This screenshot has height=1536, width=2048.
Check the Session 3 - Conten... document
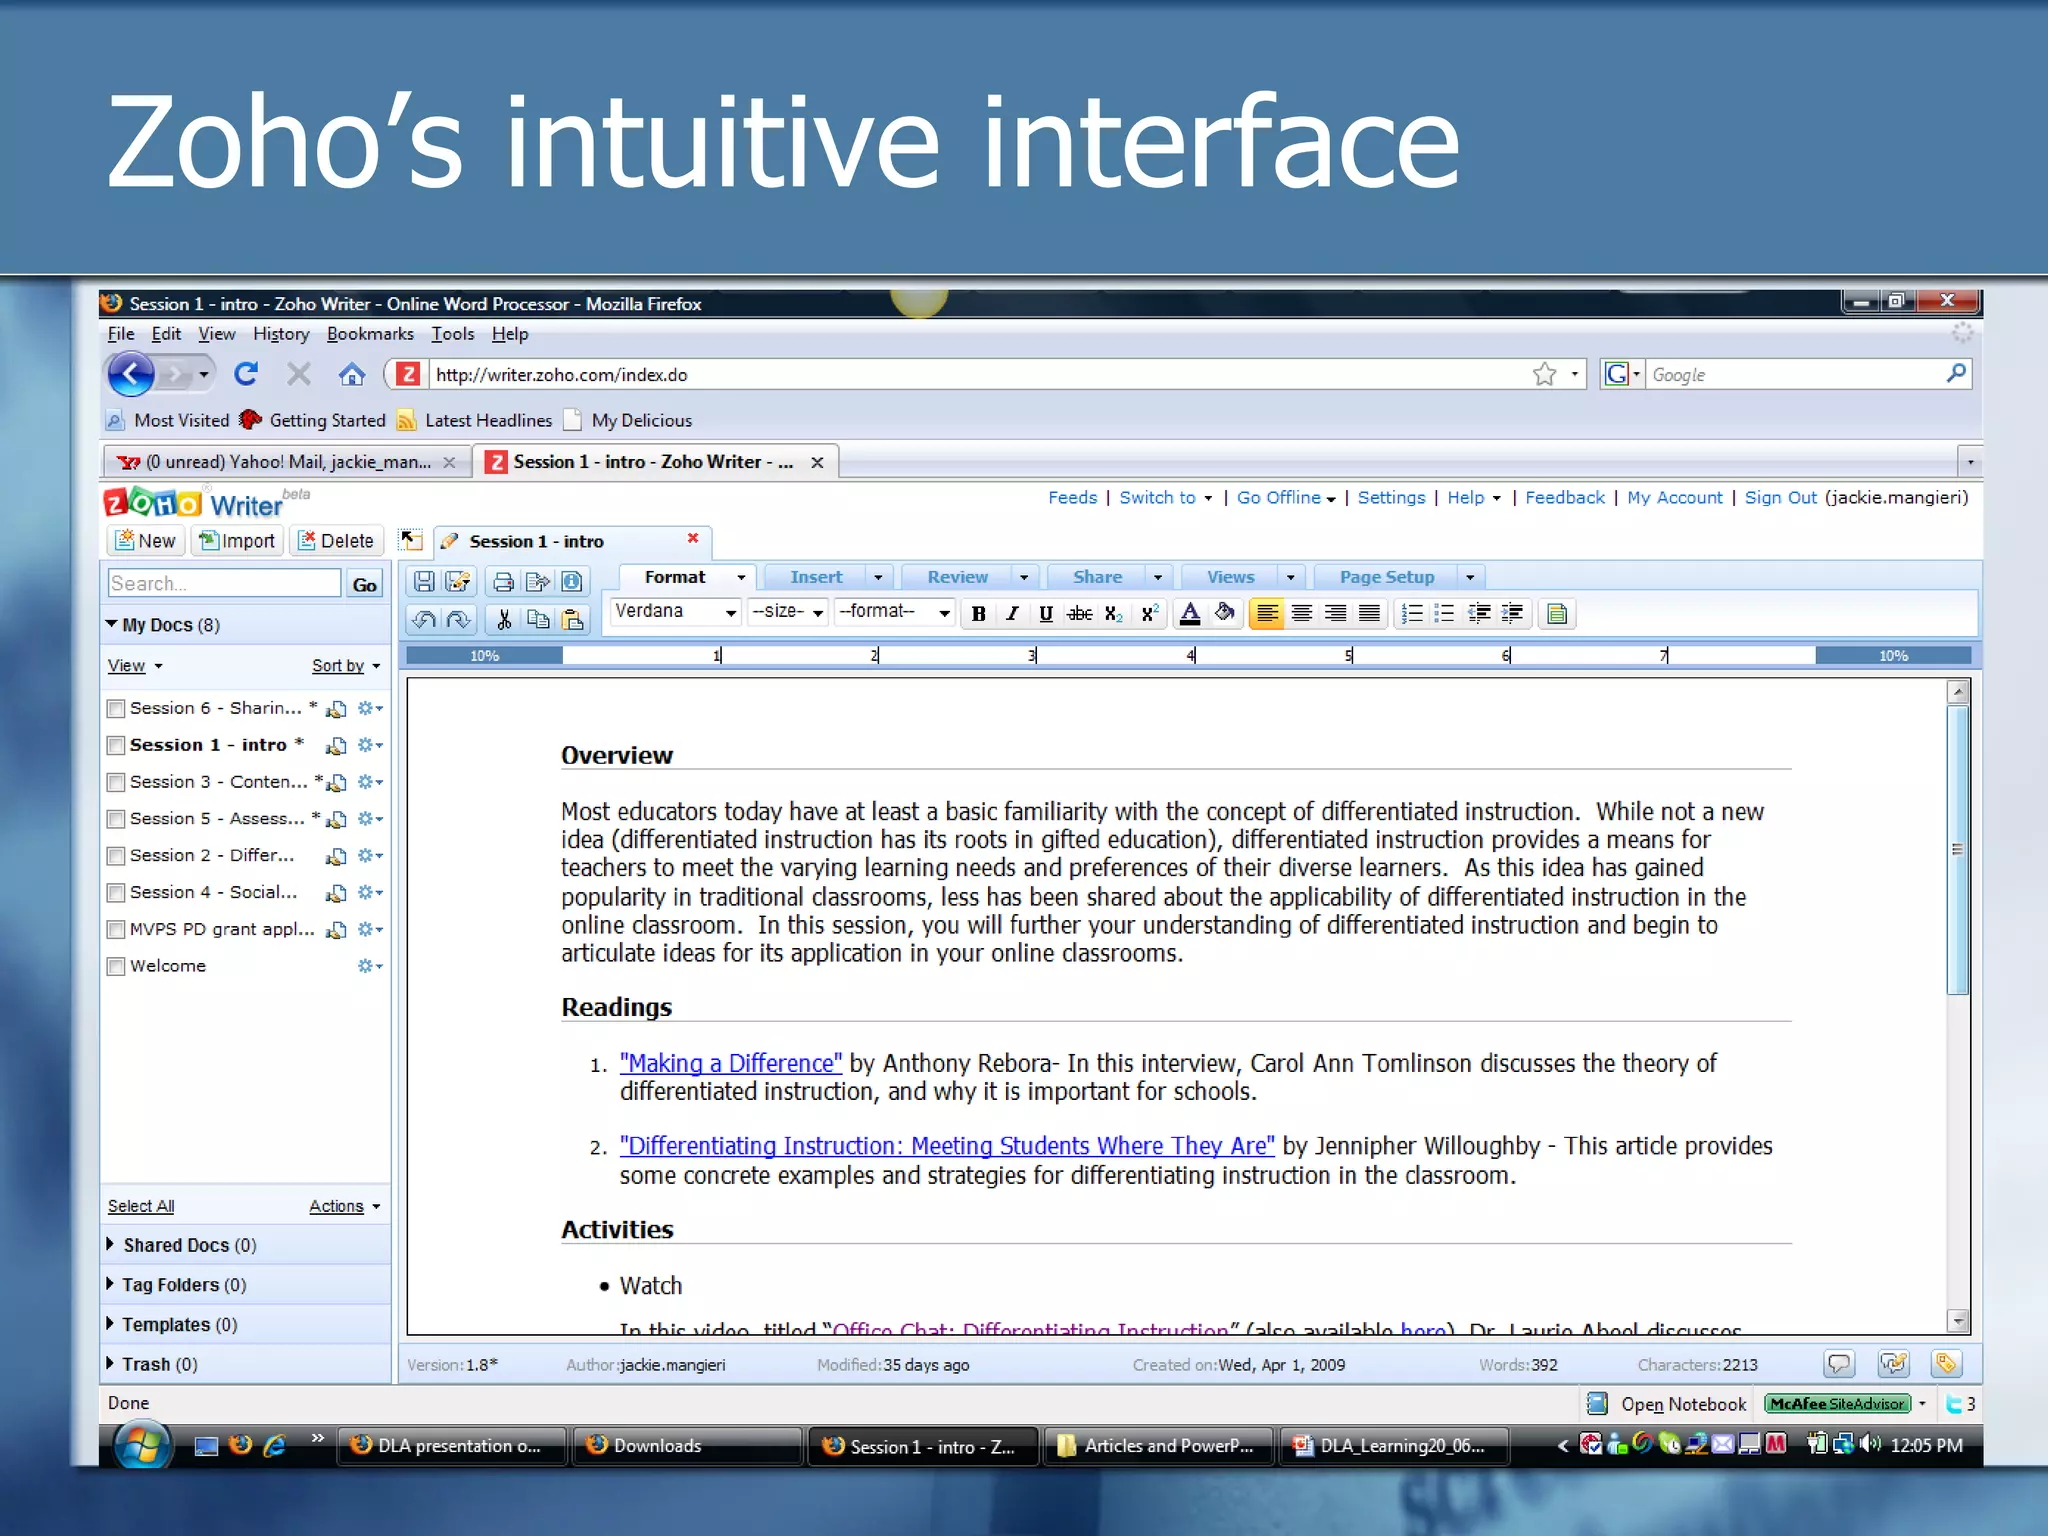(x=116, y=782)
